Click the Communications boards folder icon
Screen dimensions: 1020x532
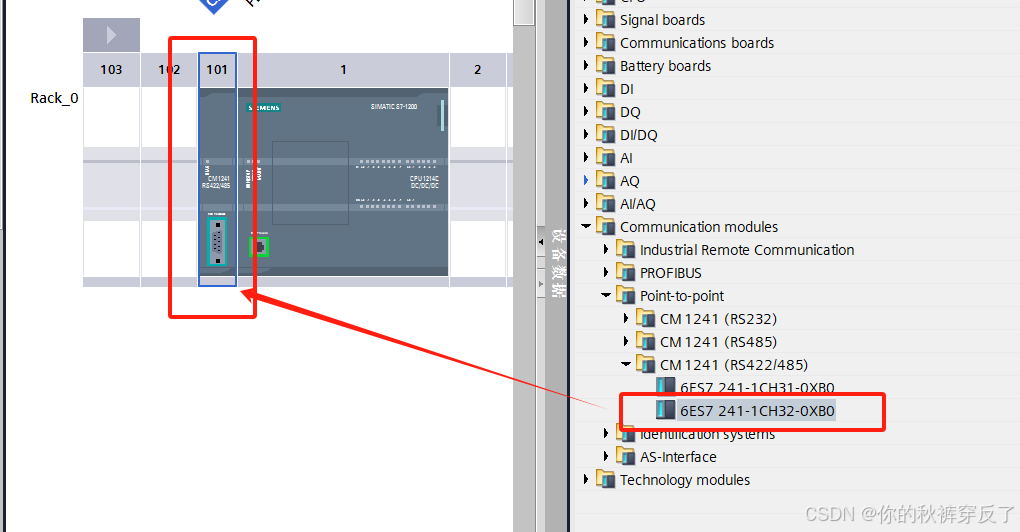click(x=605, y=42)
